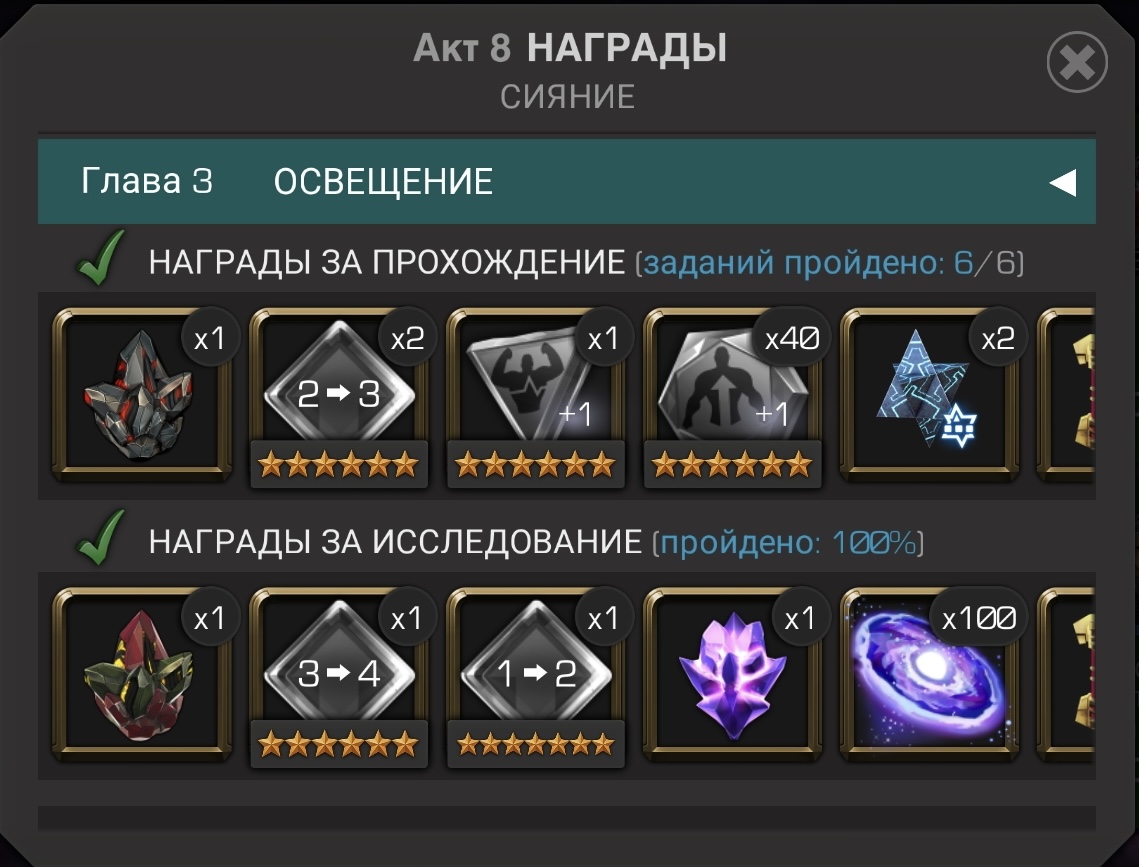Select the 2→3 rank-up gem reward
The height and width of the screenshot is (867, 1139).
click(339, 397)
